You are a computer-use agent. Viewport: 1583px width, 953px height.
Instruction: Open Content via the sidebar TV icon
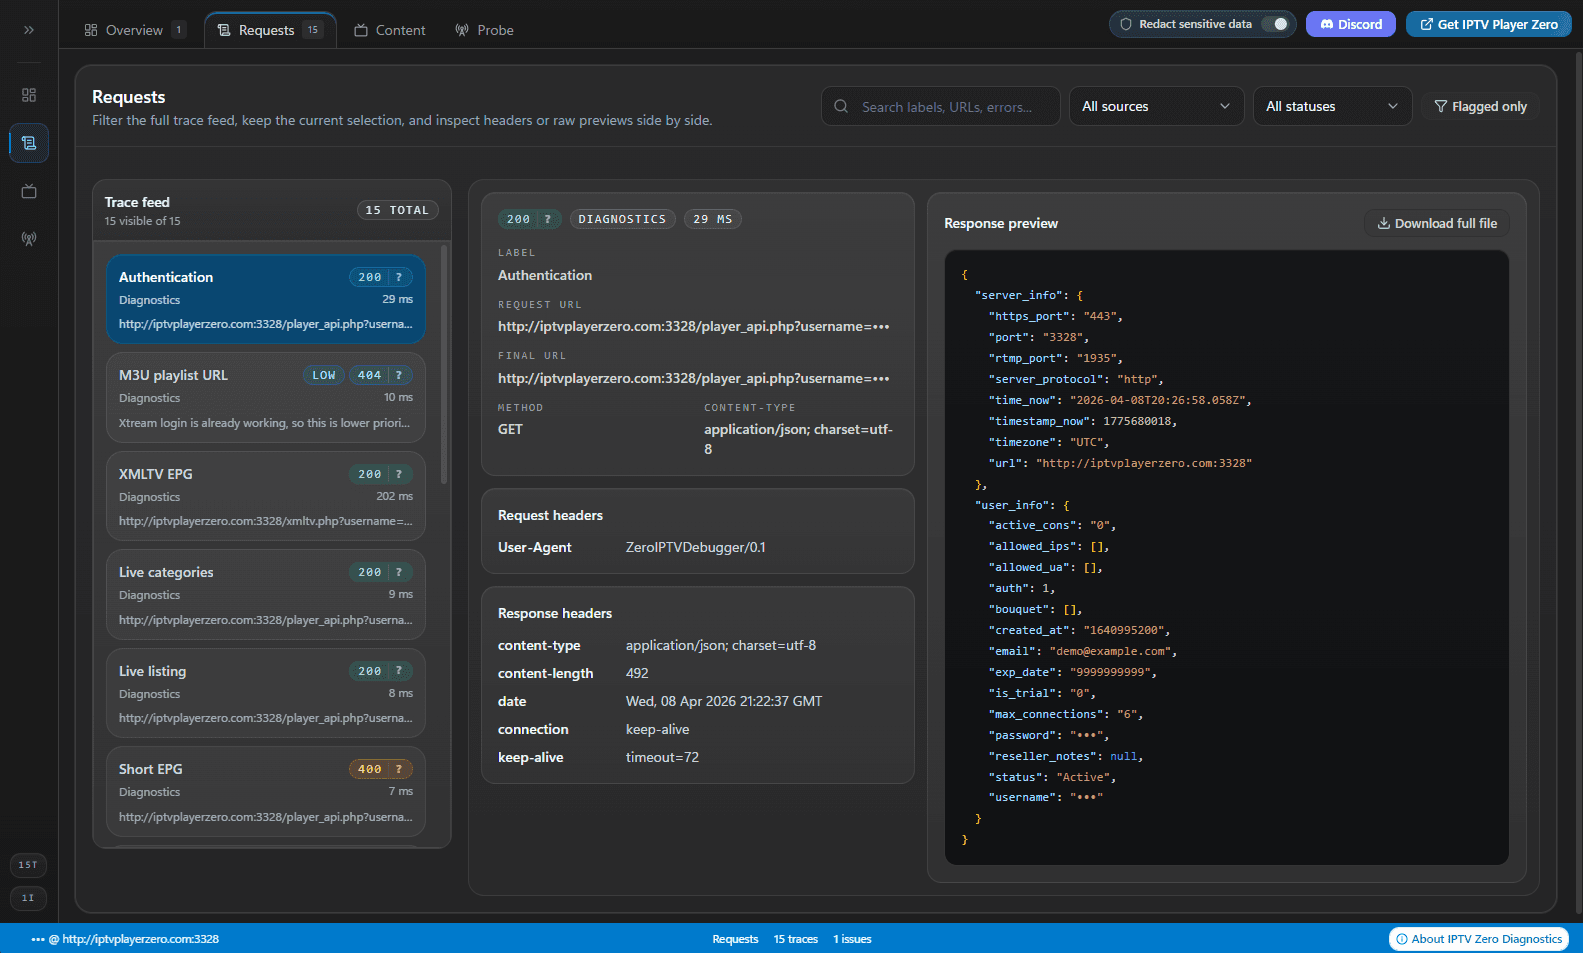(29, 191)
